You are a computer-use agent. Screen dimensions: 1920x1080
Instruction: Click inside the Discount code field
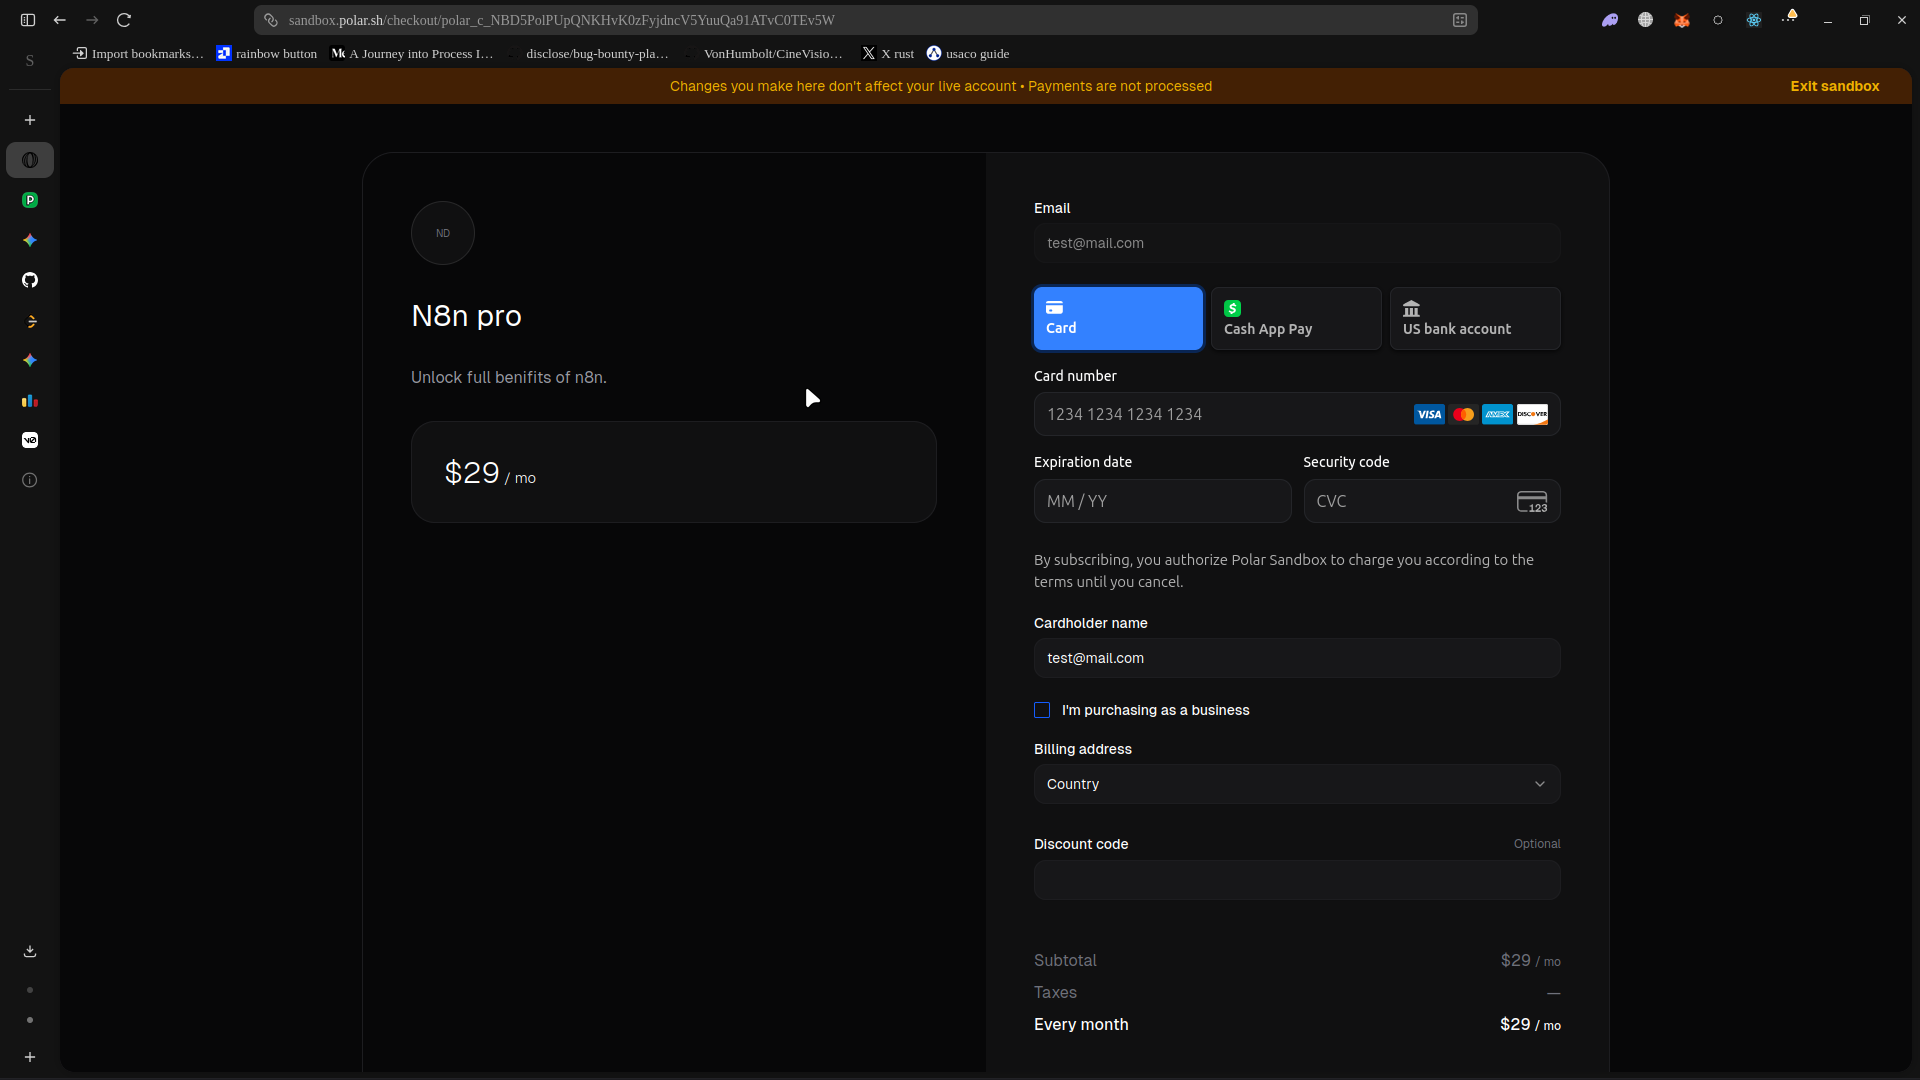(x=1296, y=881)
